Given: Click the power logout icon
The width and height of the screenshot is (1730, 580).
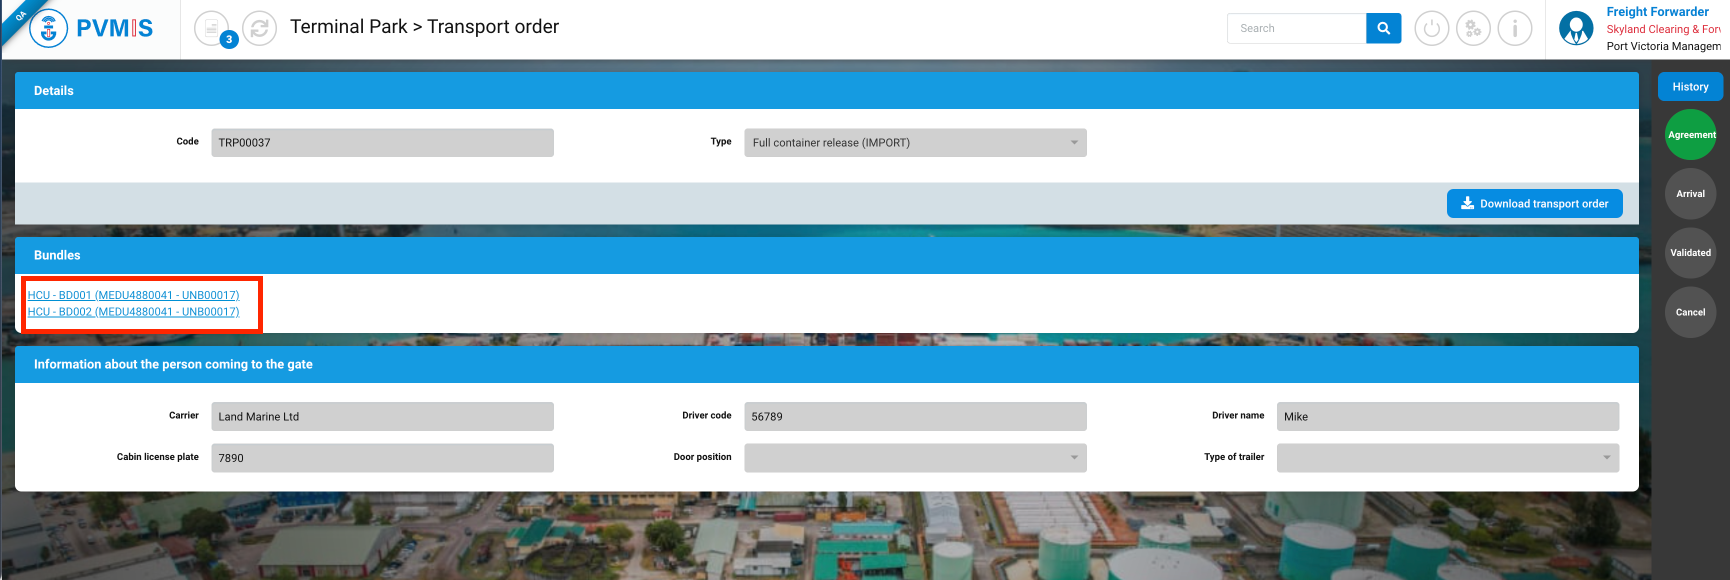Looking at the screenshot, I should [x=1431, y=28].
